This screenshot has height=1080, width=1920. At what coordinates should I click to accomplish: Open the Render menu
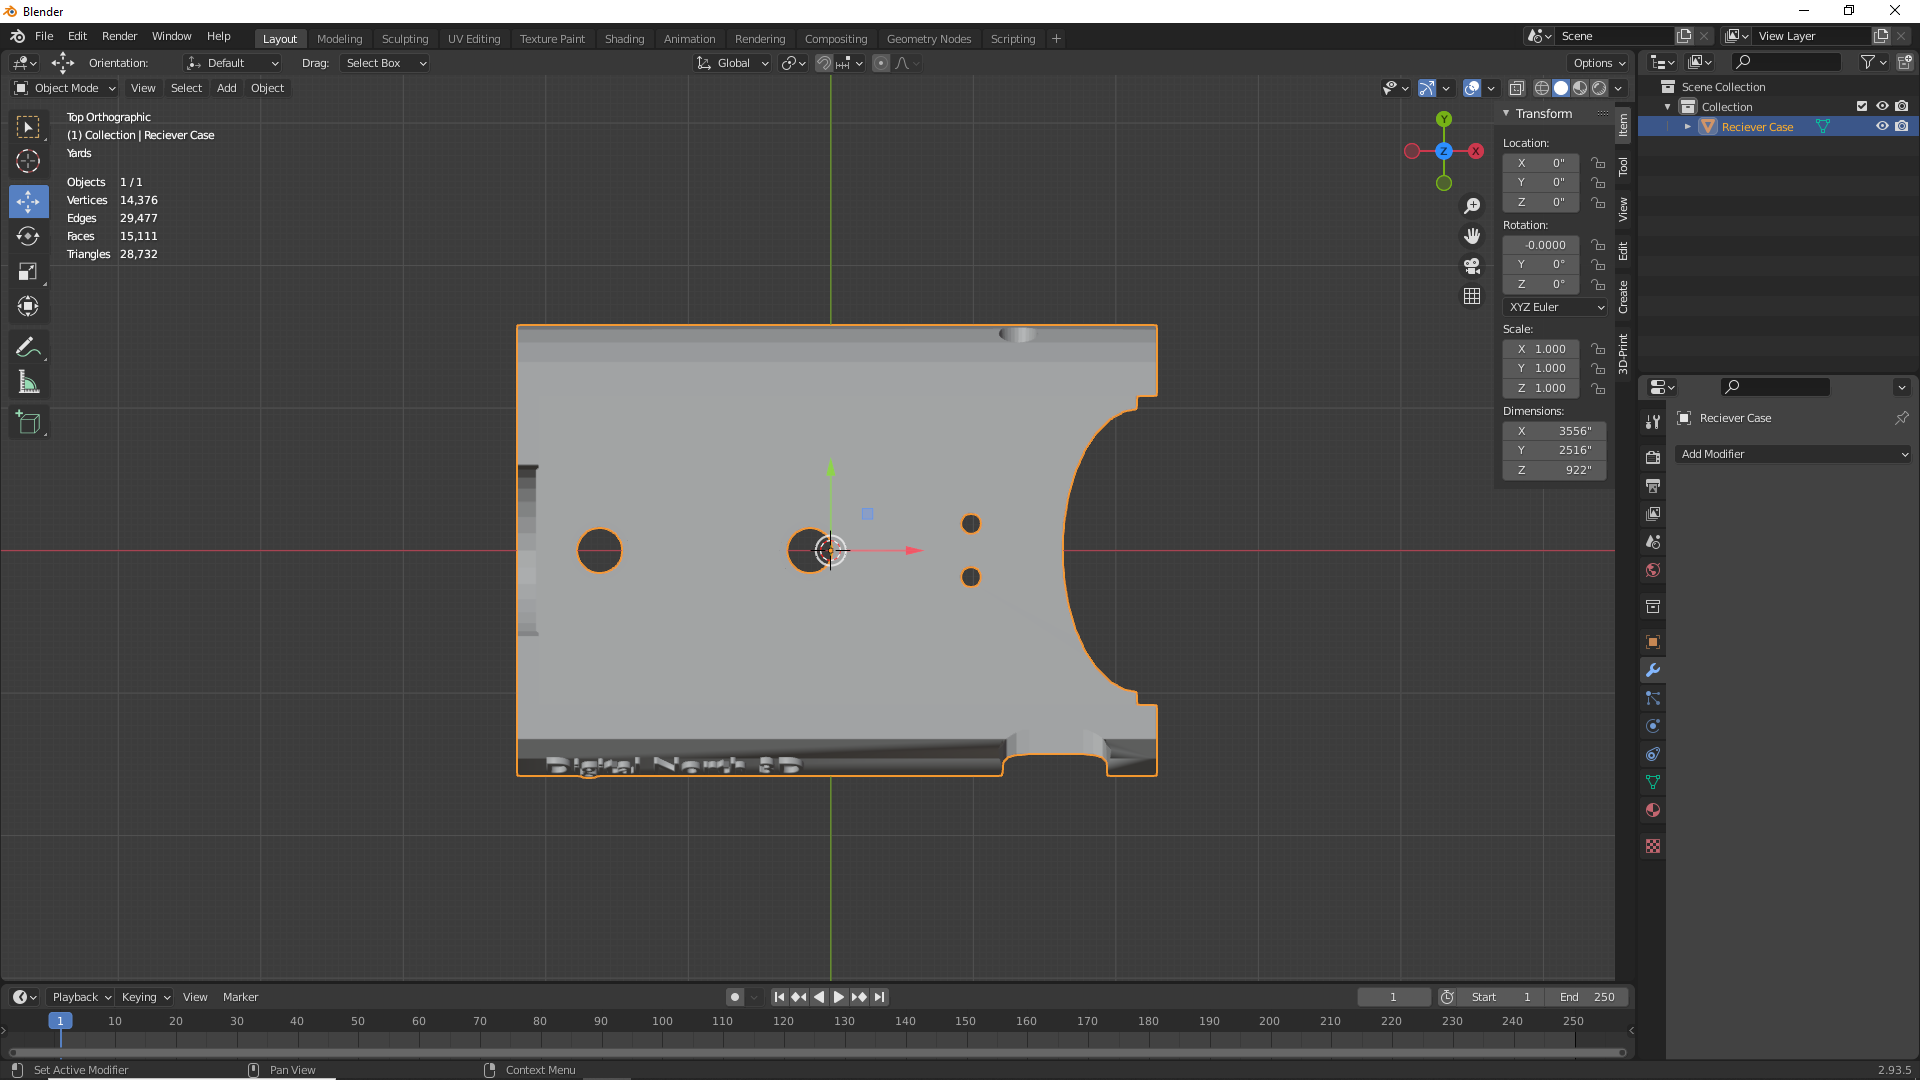point(119,36)
